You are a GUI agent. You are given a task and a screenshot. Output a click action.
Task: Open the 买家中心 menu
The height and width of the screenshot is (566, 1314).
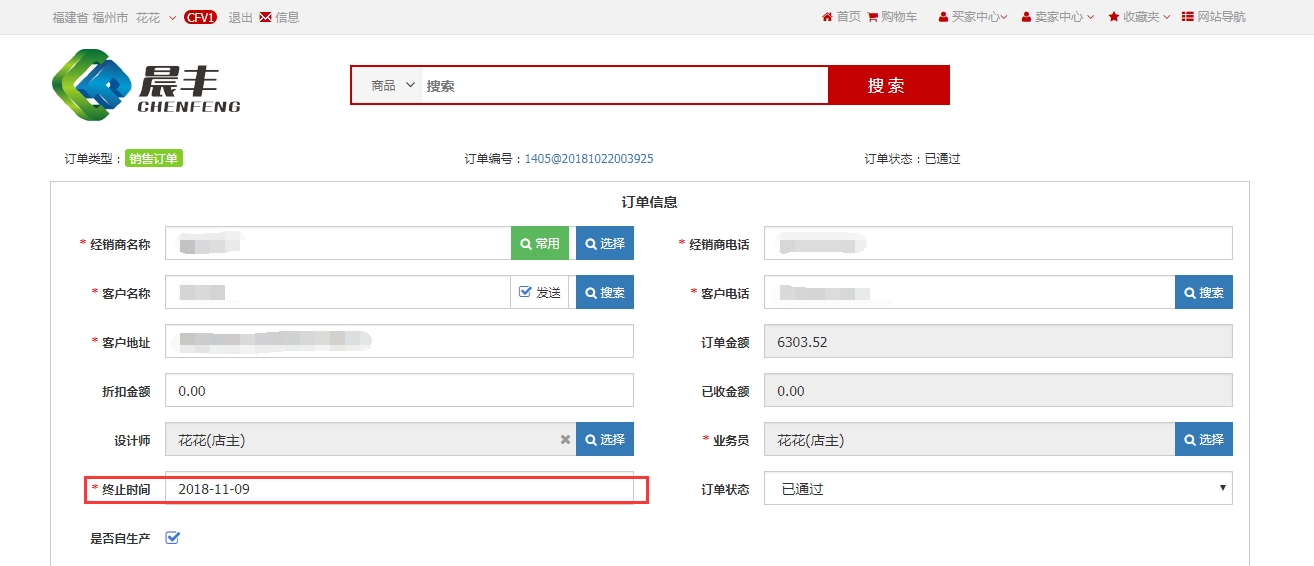click(973, 17)
